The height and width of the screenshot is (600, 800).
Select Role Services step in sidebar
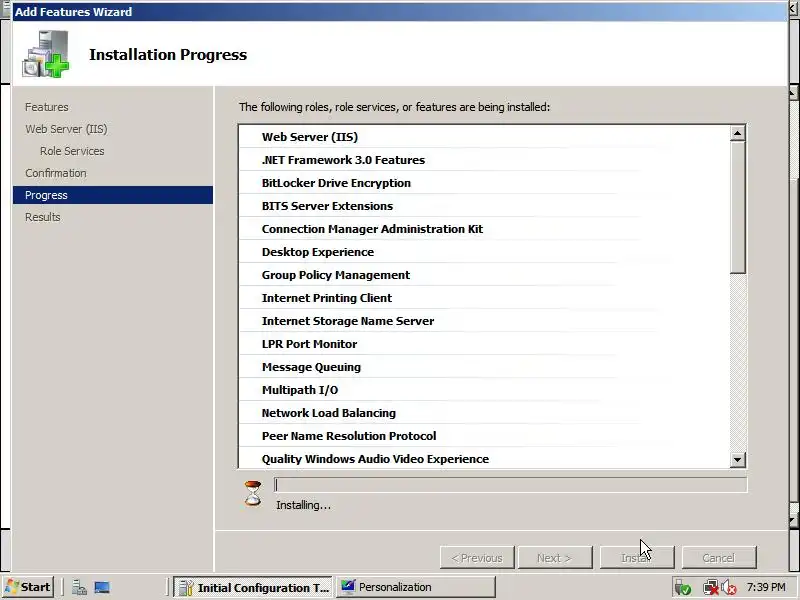pyautogui.click(x=72, y=151)
